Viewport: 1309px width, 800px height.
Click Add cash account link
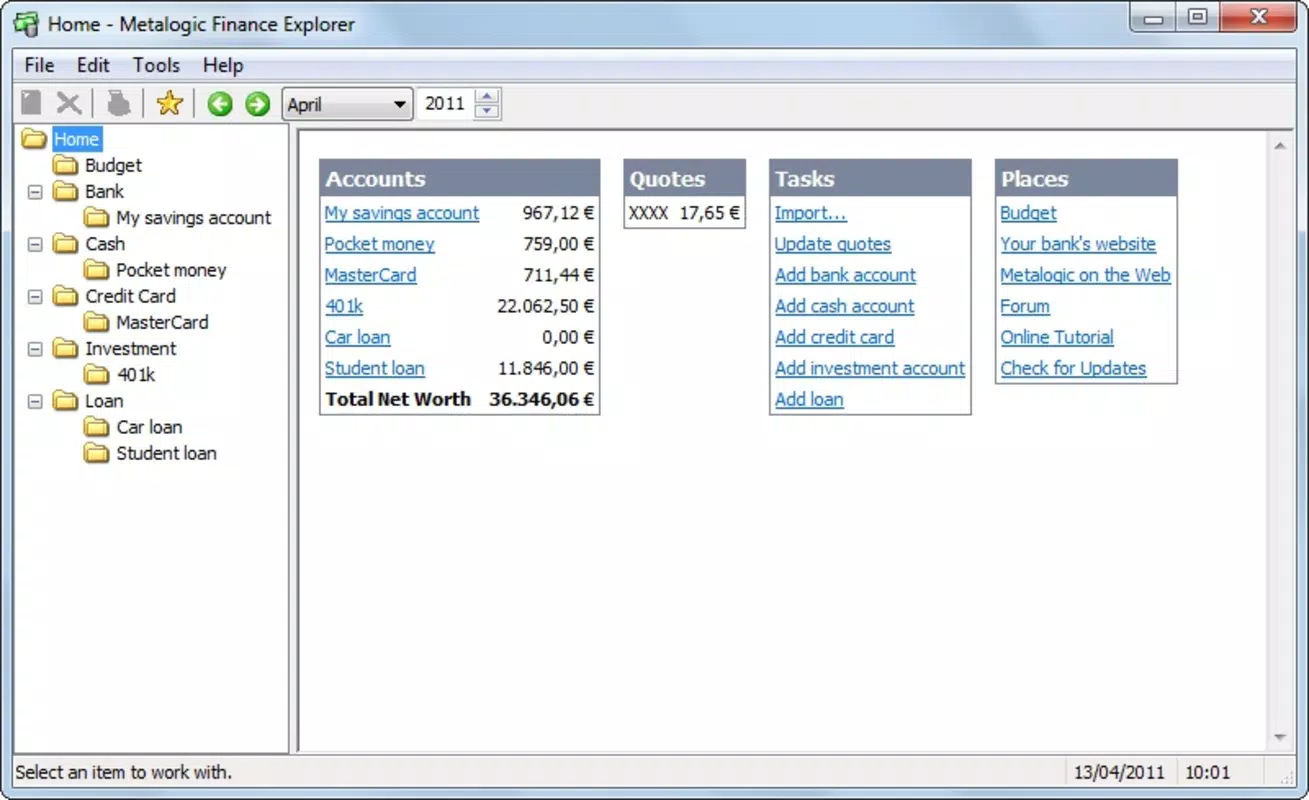(x=845, y=306)
